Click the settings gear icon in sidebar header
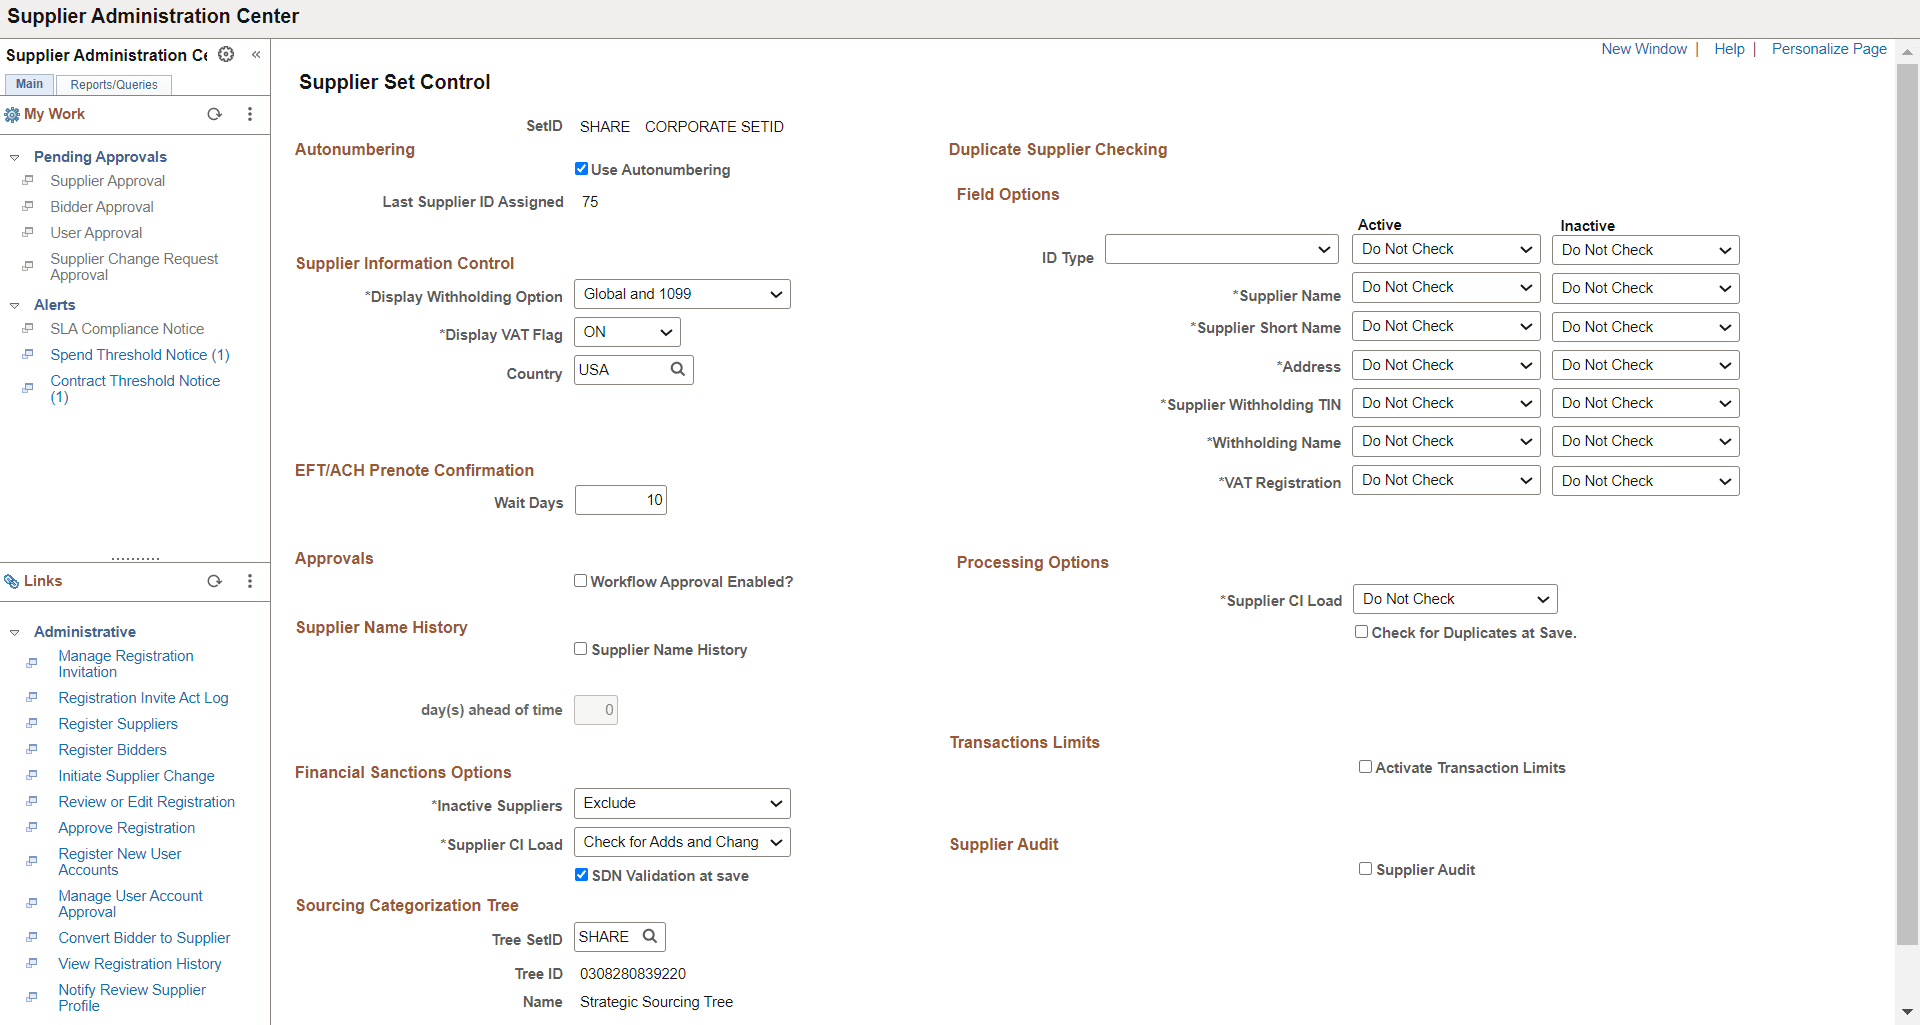This screenshot has height=1025, width=1920. coord(227,54)
